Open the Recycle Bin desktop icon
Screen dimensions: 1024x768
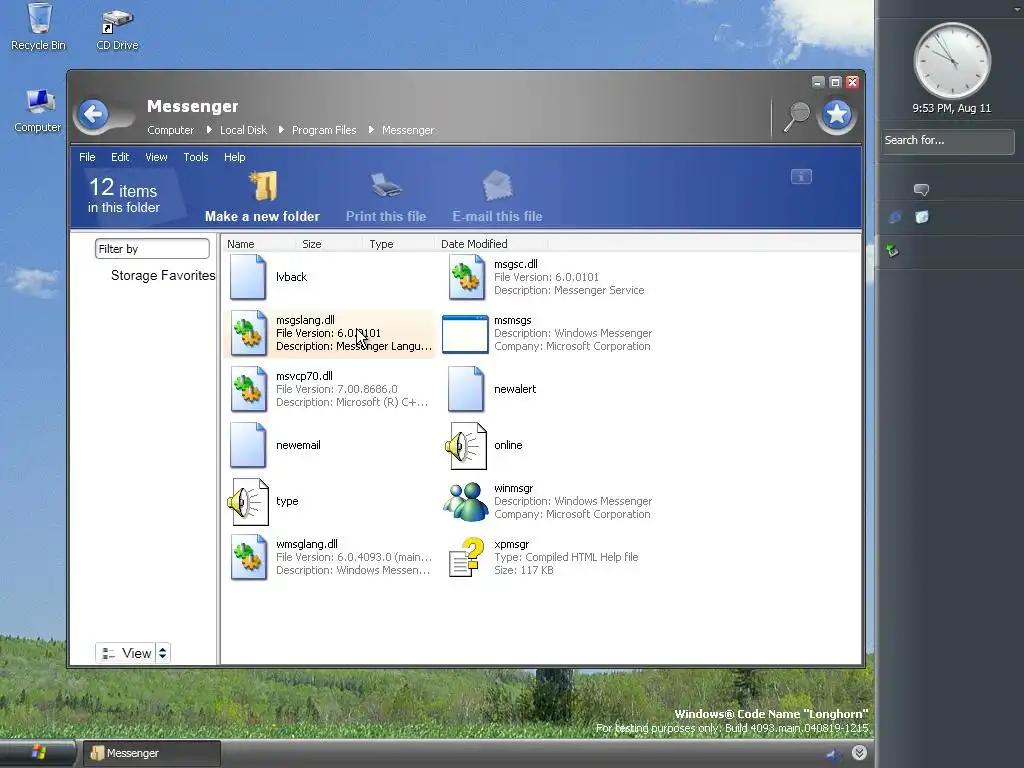39,18
